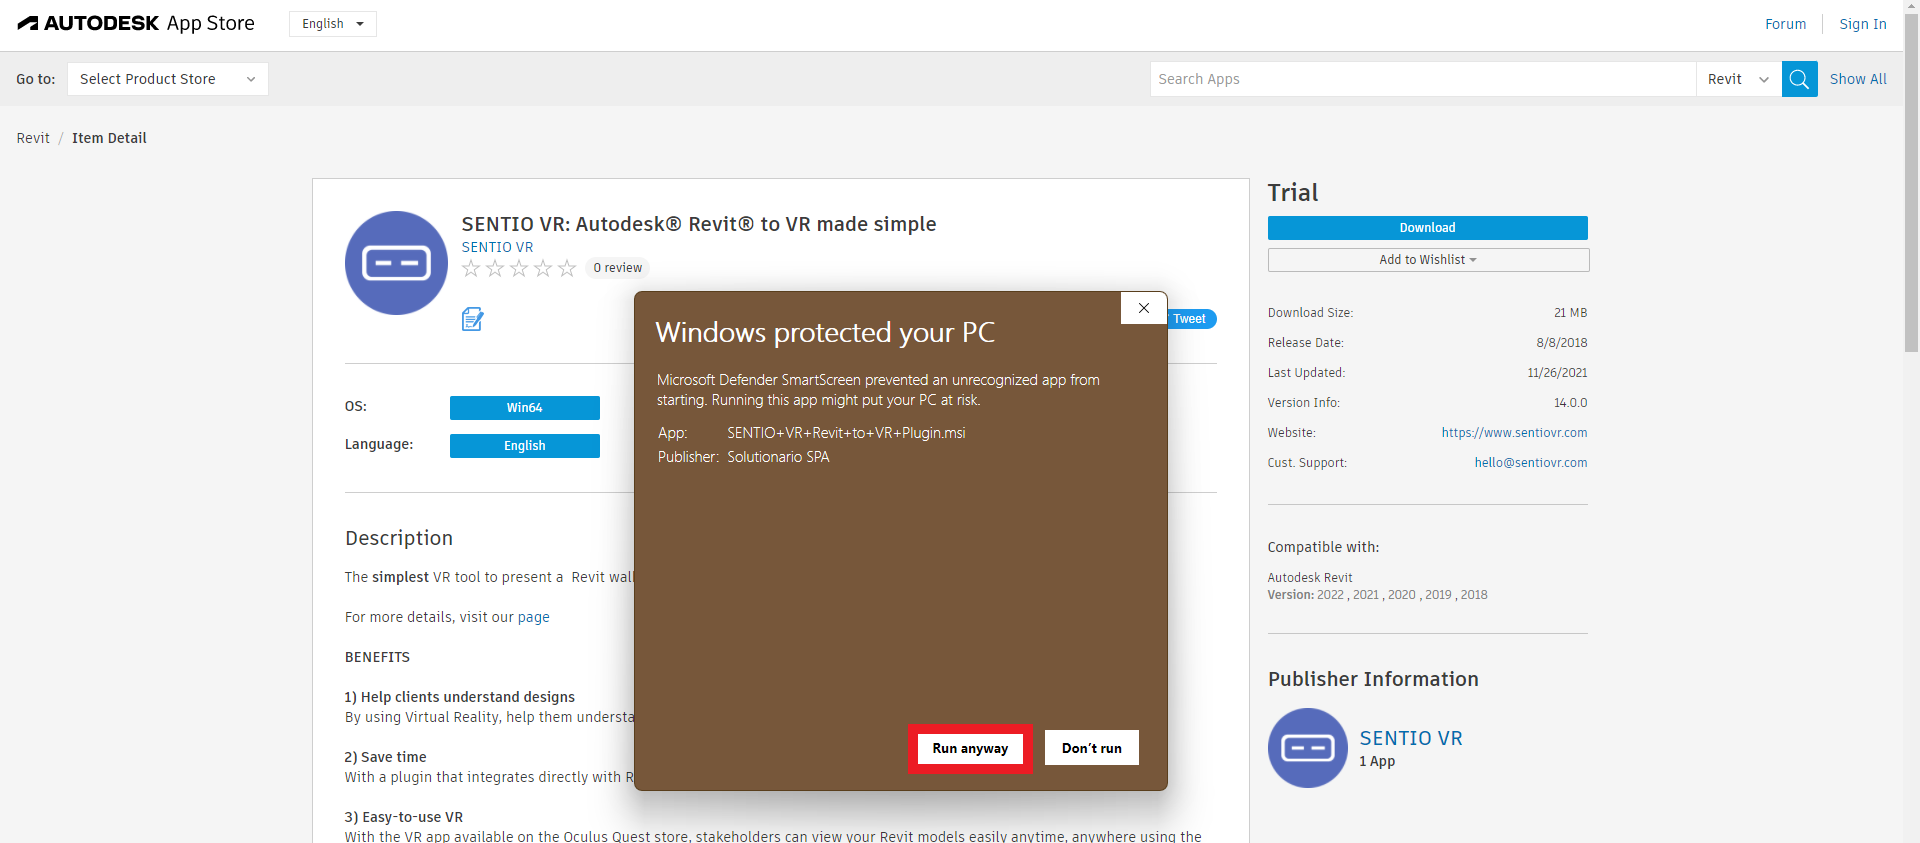Click the 'Autodesk Revit' compatibility text
The height and width of the screenshot is (843, 1920).
tap(1310, 578)
